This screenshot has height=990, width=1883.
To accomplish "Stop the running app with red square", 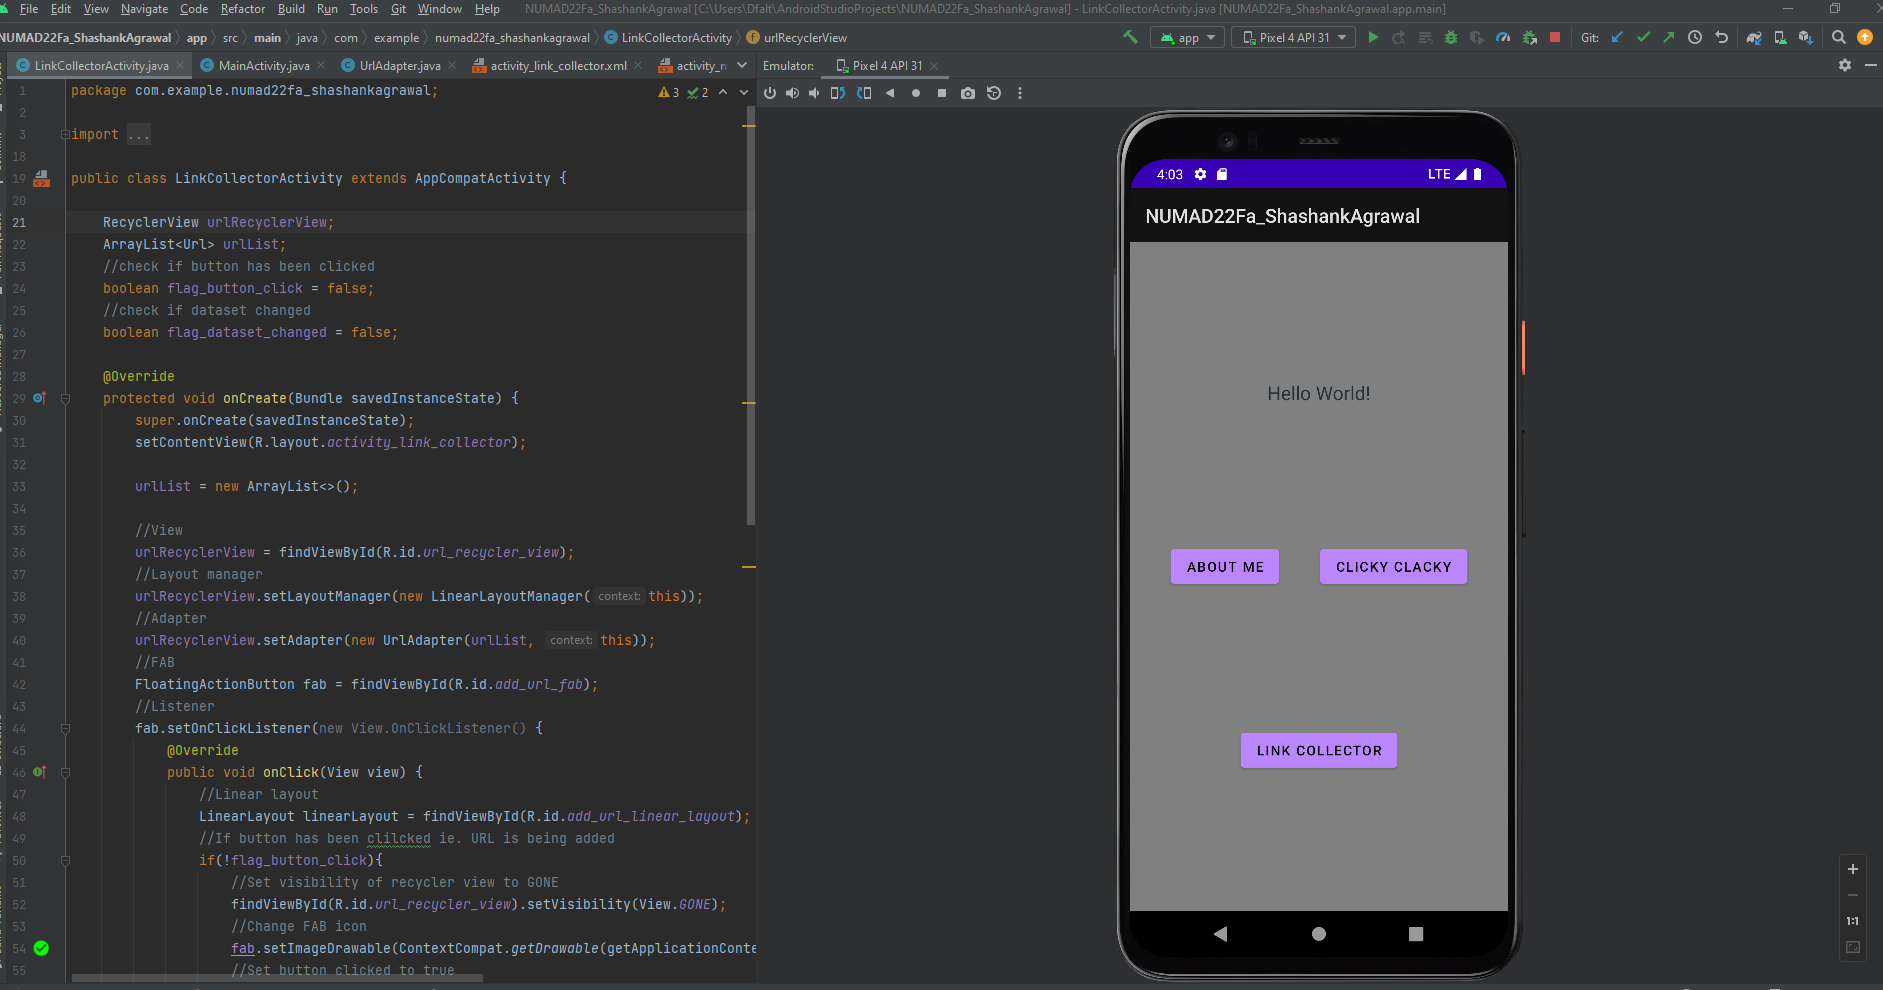I will click(x=1555, y=38).
